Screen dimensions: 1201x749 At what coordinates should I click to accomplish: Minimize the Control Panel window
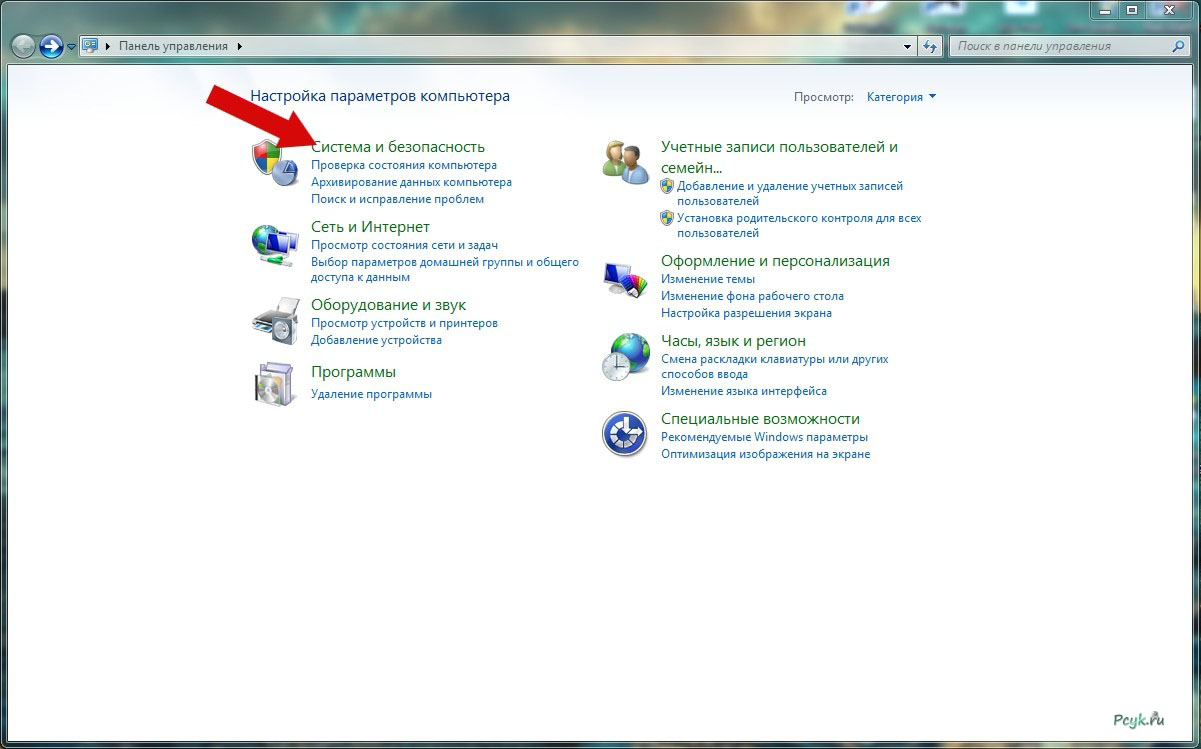pyautogui.click(x=1105, y=10)
